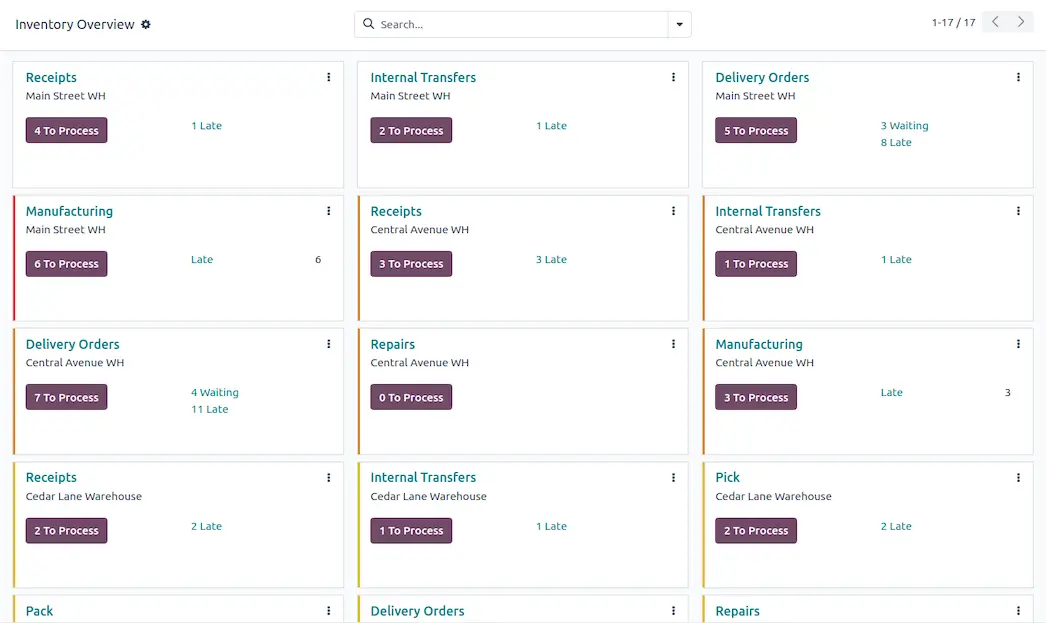This screenshot has width=1046, height=623.
Task: Click the 1-17 / 17 pager counter
Action: [953, 23]
